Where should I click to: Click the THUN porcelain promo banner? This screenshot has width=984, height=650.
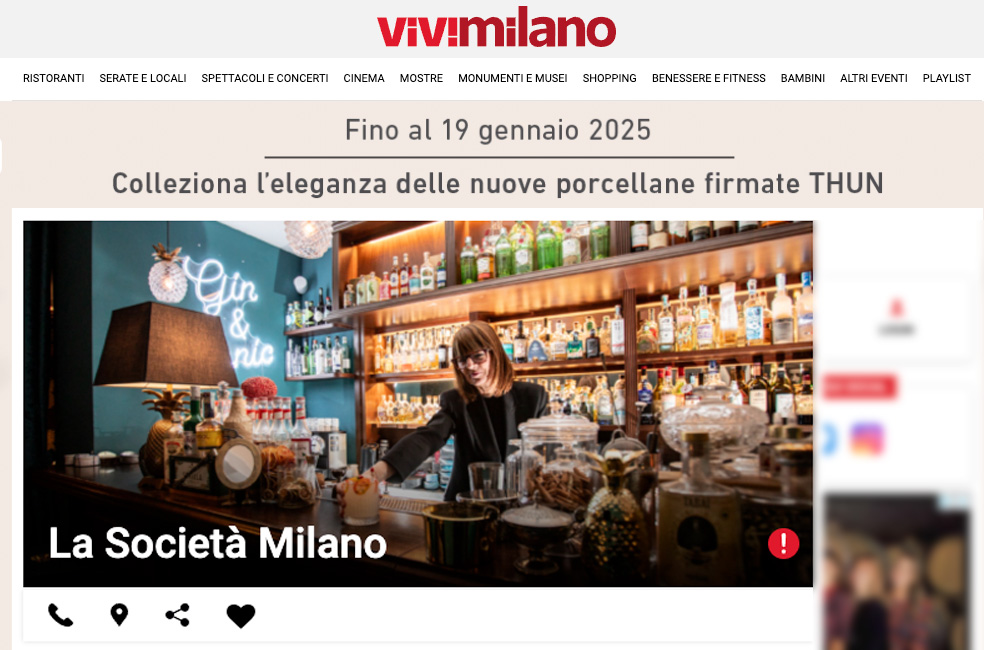coord(498,156)
